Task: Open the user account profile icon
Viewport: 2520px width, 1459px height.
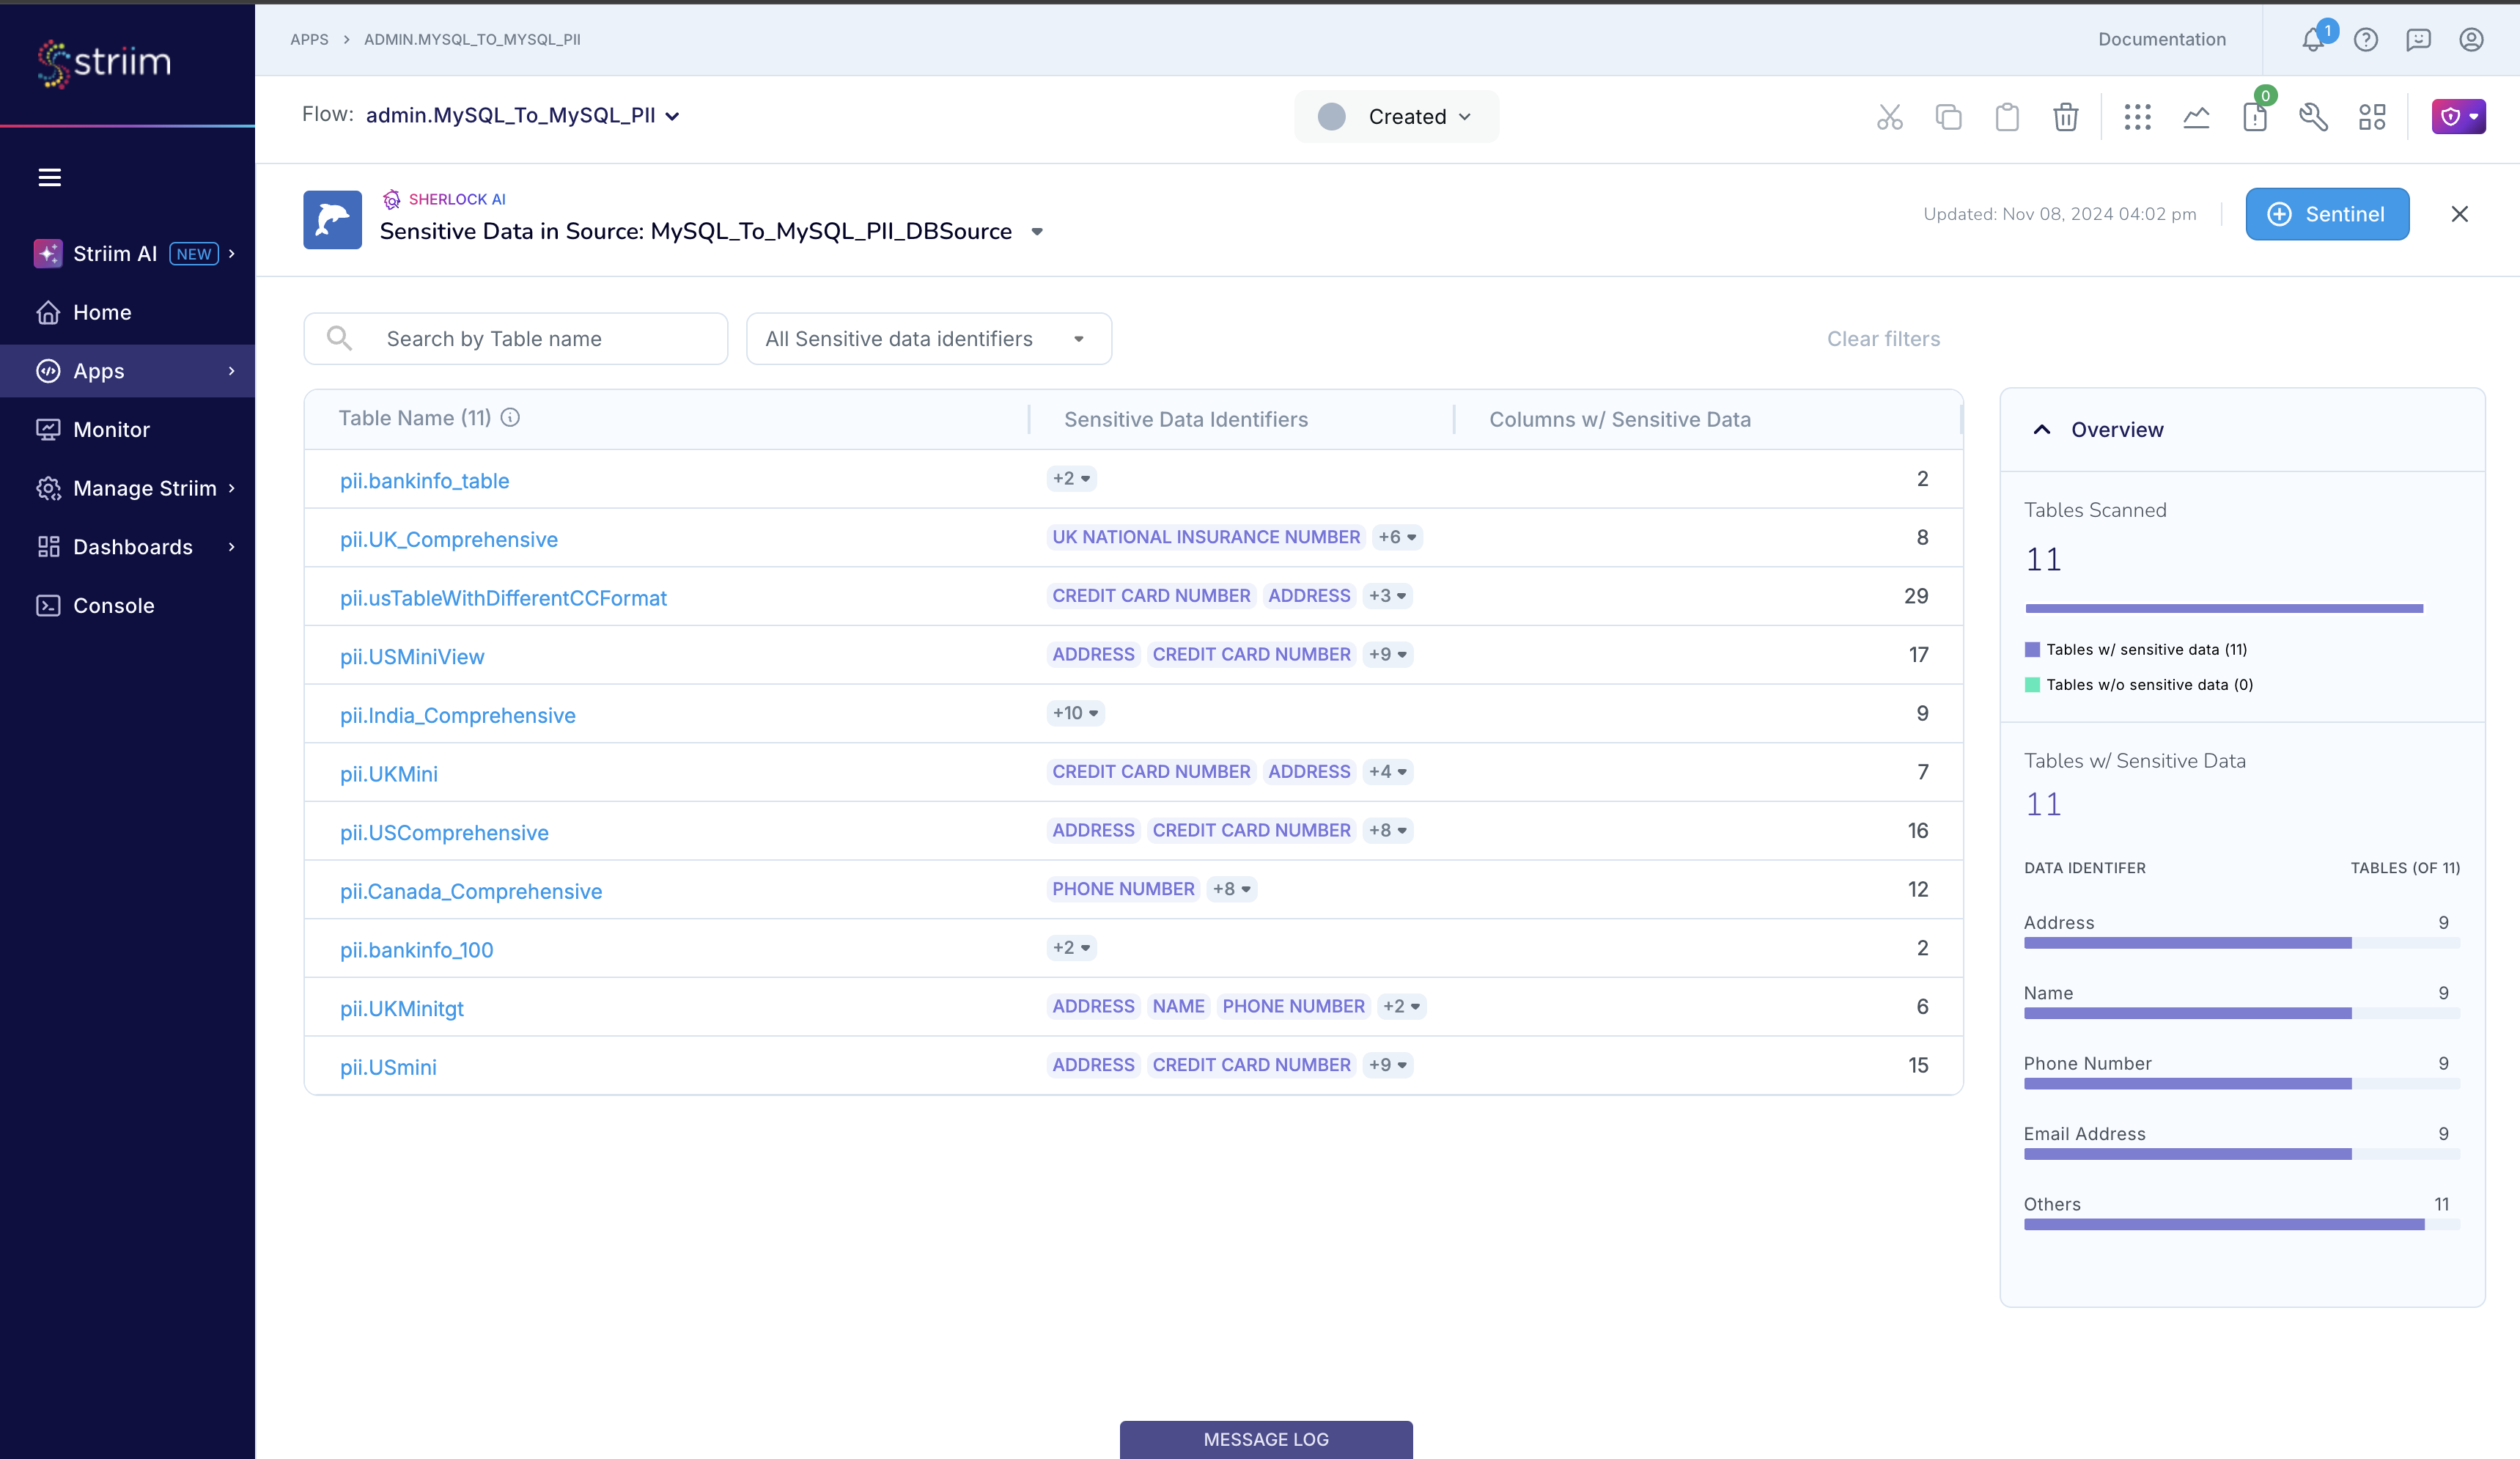Action: (x=2471, y=40)
